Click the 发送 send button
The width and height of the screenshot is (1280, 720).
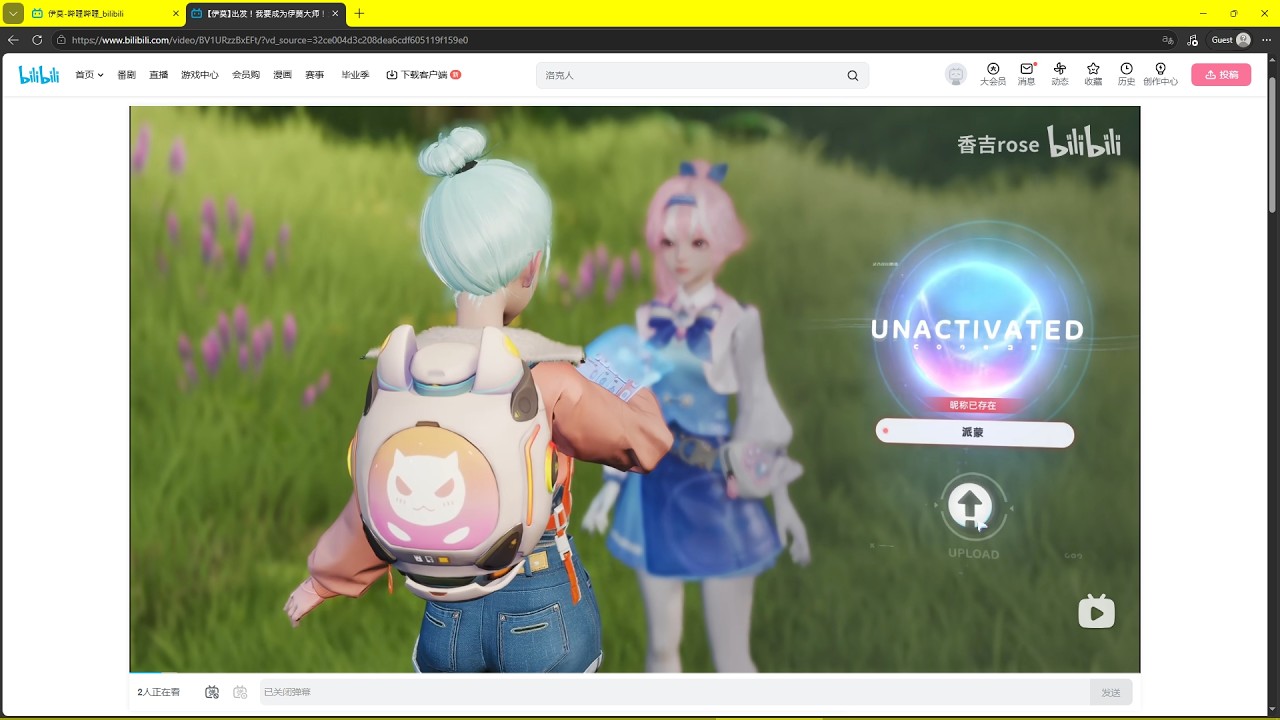click(1111, 692)
